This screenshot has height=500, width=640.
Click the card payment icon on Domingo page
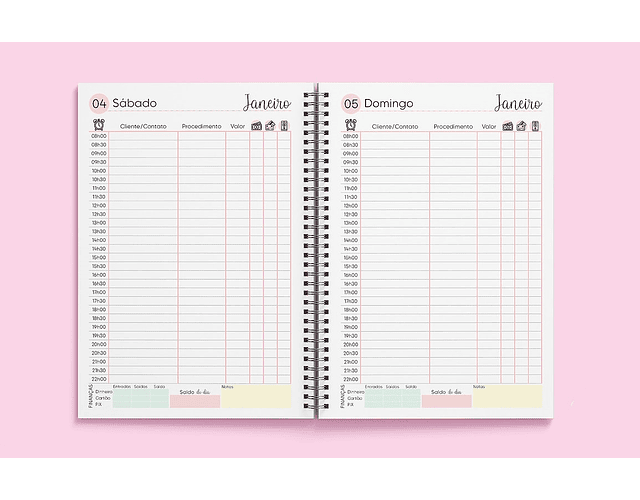522,126
